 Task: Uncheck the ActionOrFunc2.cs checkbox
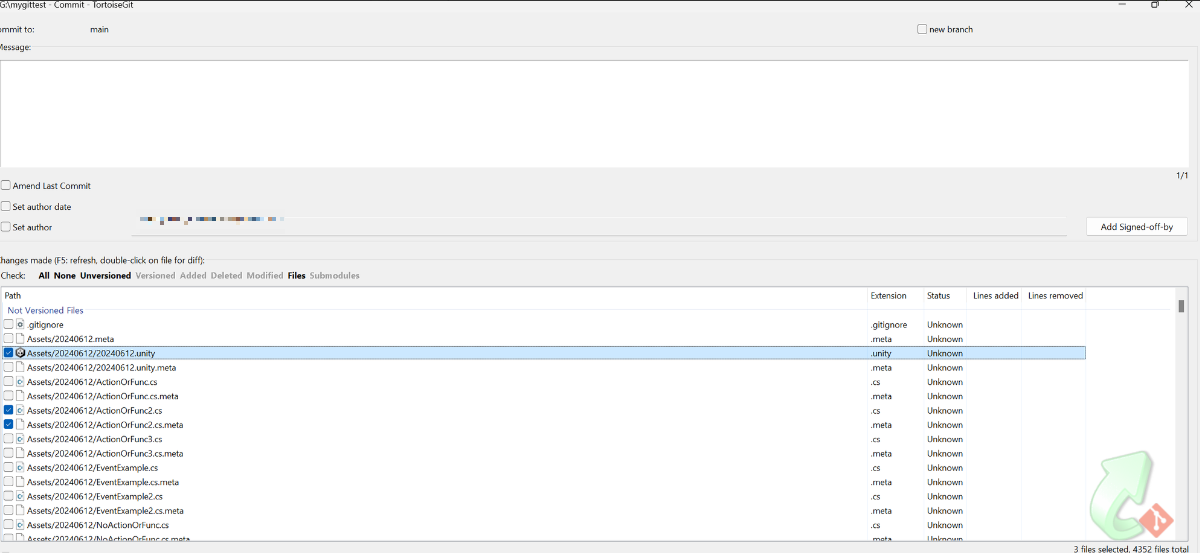[8, 411]
